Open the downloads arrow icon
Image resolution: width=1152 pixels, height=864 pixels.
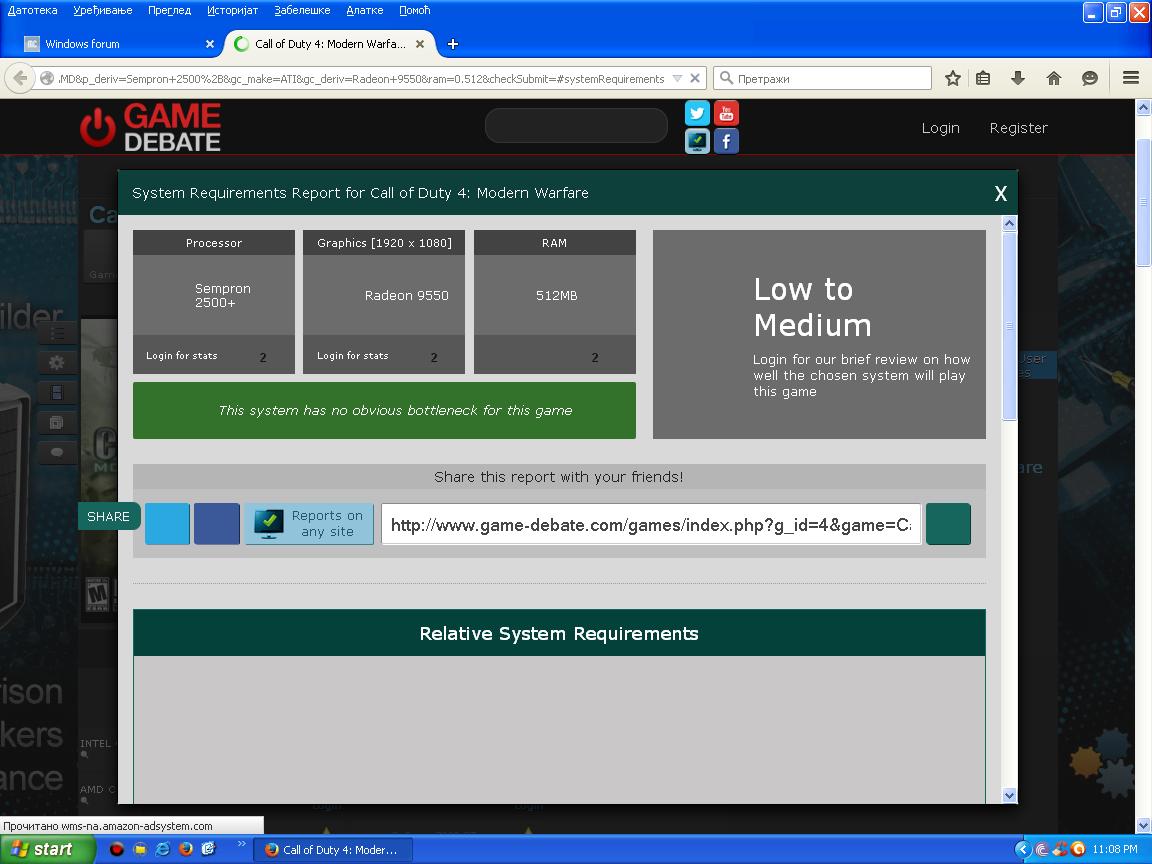click(x=1018, y=78)
